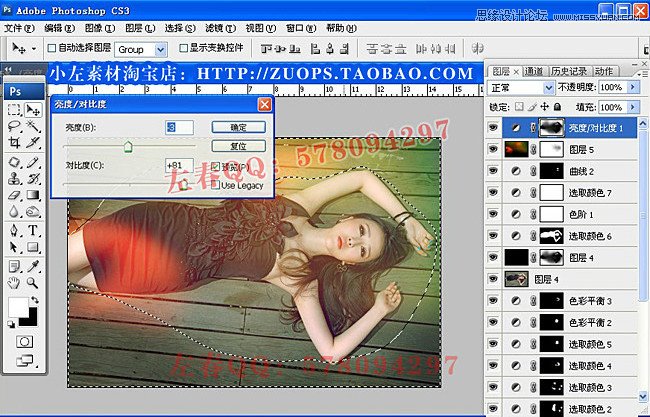Select the Zoom tool
Viewport: 650px width, 417px height.
point(33,283)
